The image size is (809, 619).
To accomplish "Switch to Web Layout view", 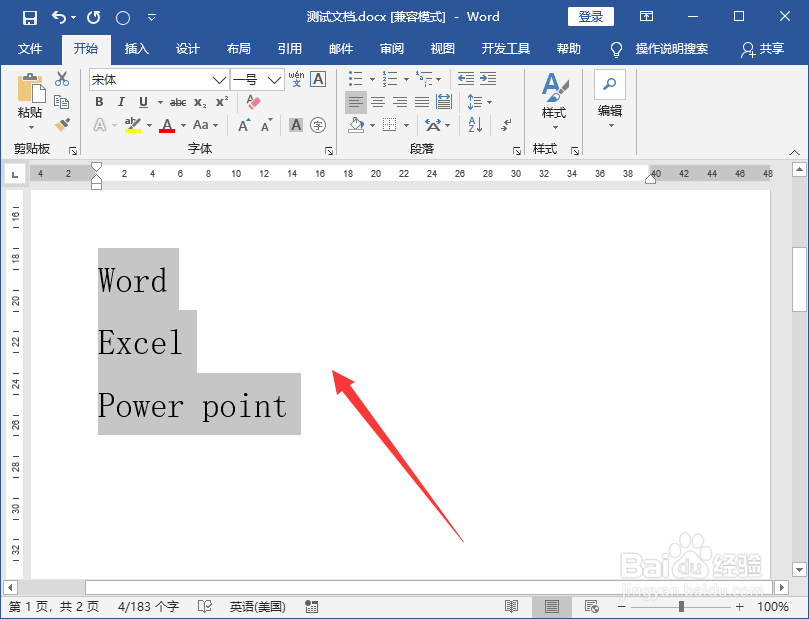I will tap(591, 607).
